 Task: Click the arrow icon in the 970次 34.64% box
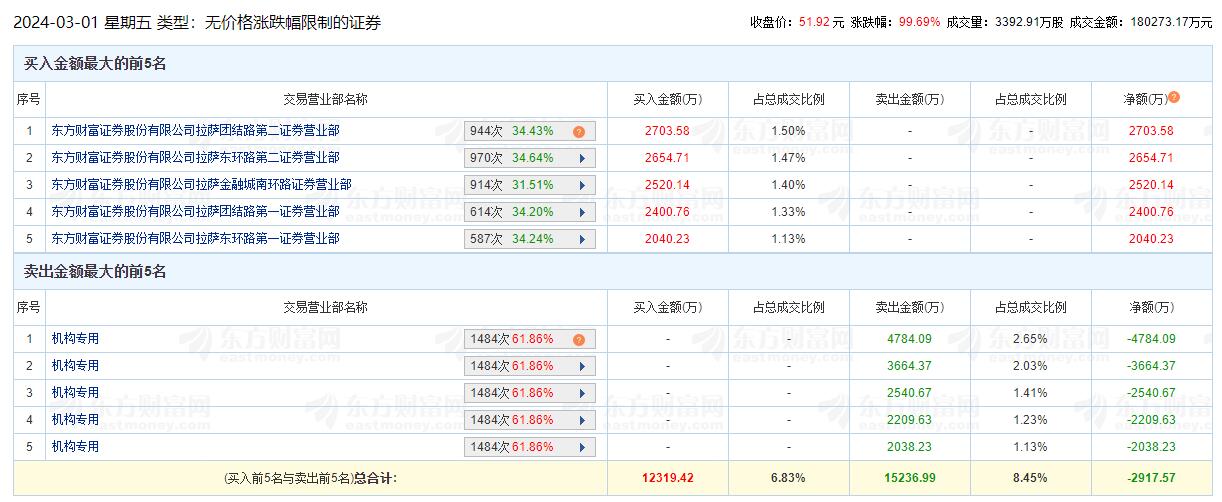click(x=580, y=158)
